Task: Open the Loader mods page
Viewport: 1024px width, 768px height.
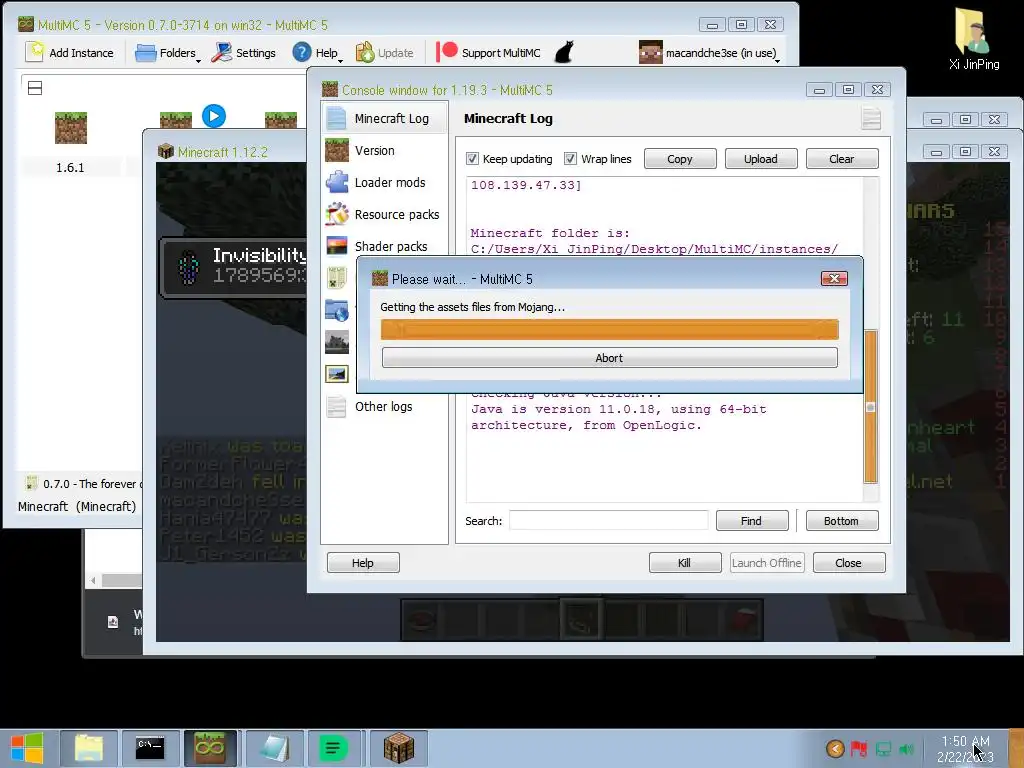Action: point(385,182)
